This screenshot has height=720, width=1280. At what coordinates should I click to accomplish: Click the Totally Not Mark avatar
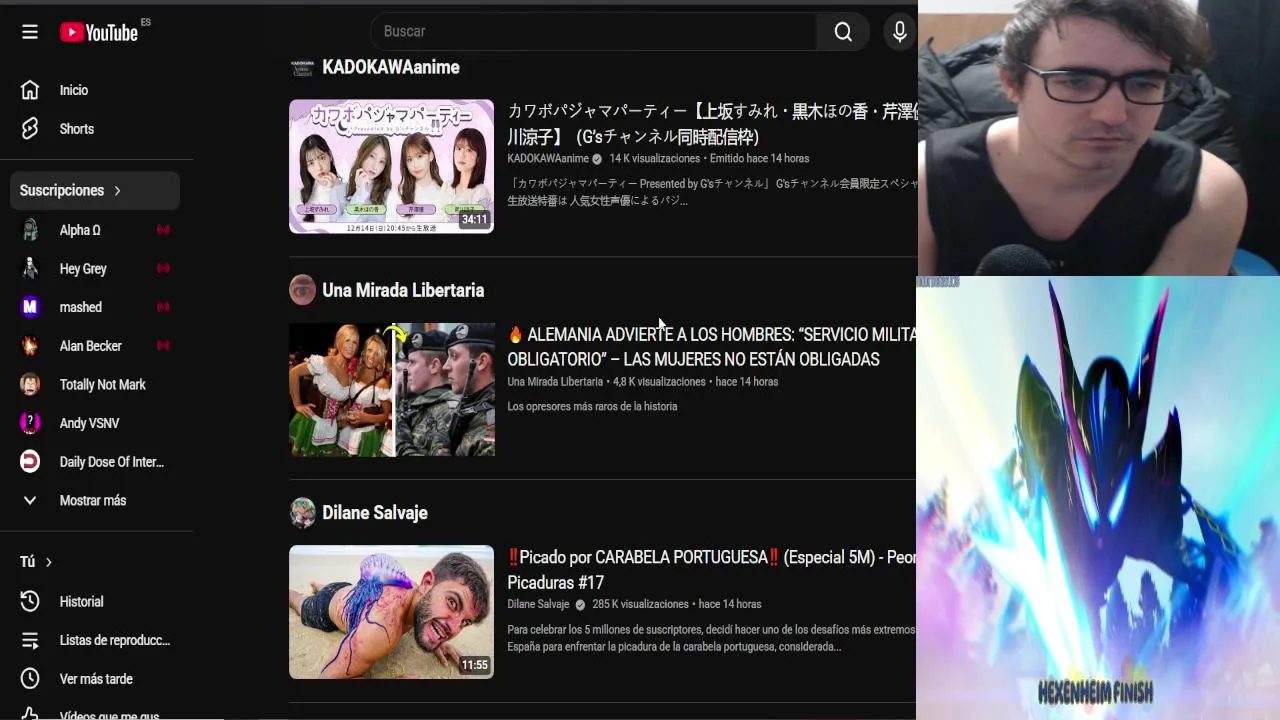30,384
